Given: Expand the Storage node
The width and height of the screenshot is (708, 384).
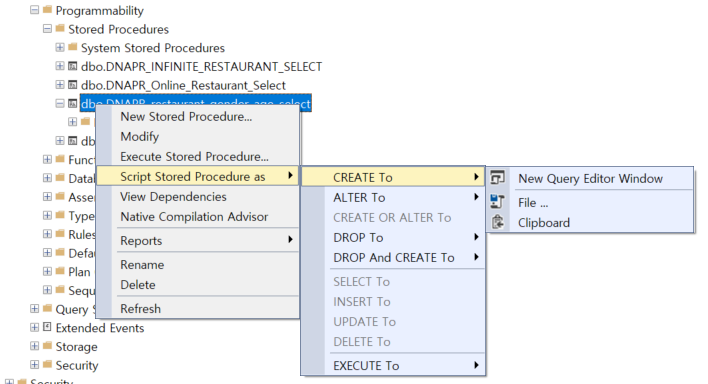Looking at the screenshot, I should (35, 346).
